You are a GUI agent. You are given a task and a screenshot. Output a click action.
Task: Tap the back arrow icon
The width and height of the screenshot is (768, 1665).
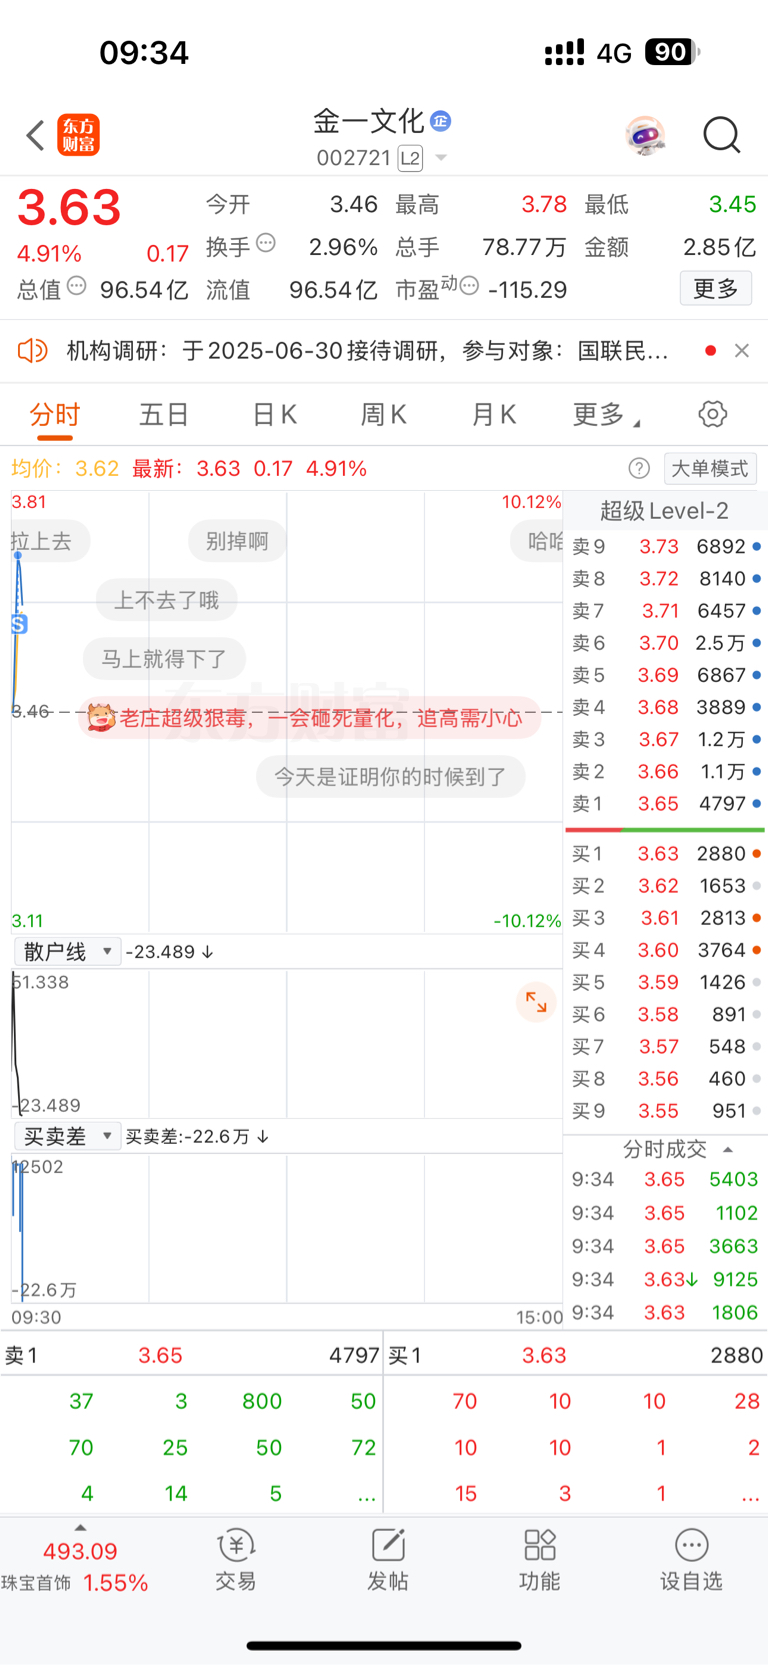pyautogui.click(x=35, y=135)
